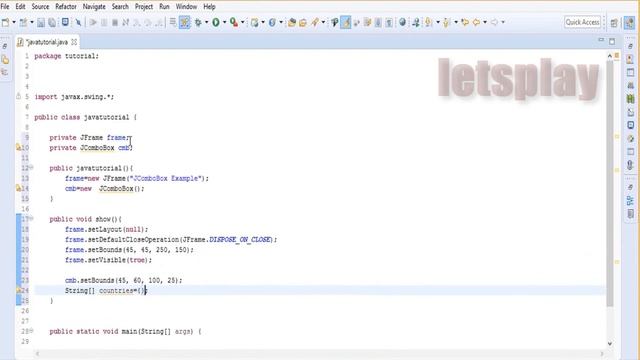Click the Restore icon in left sidebar
This screenshot has width=640, height=360.
click(x=5, y=47)
